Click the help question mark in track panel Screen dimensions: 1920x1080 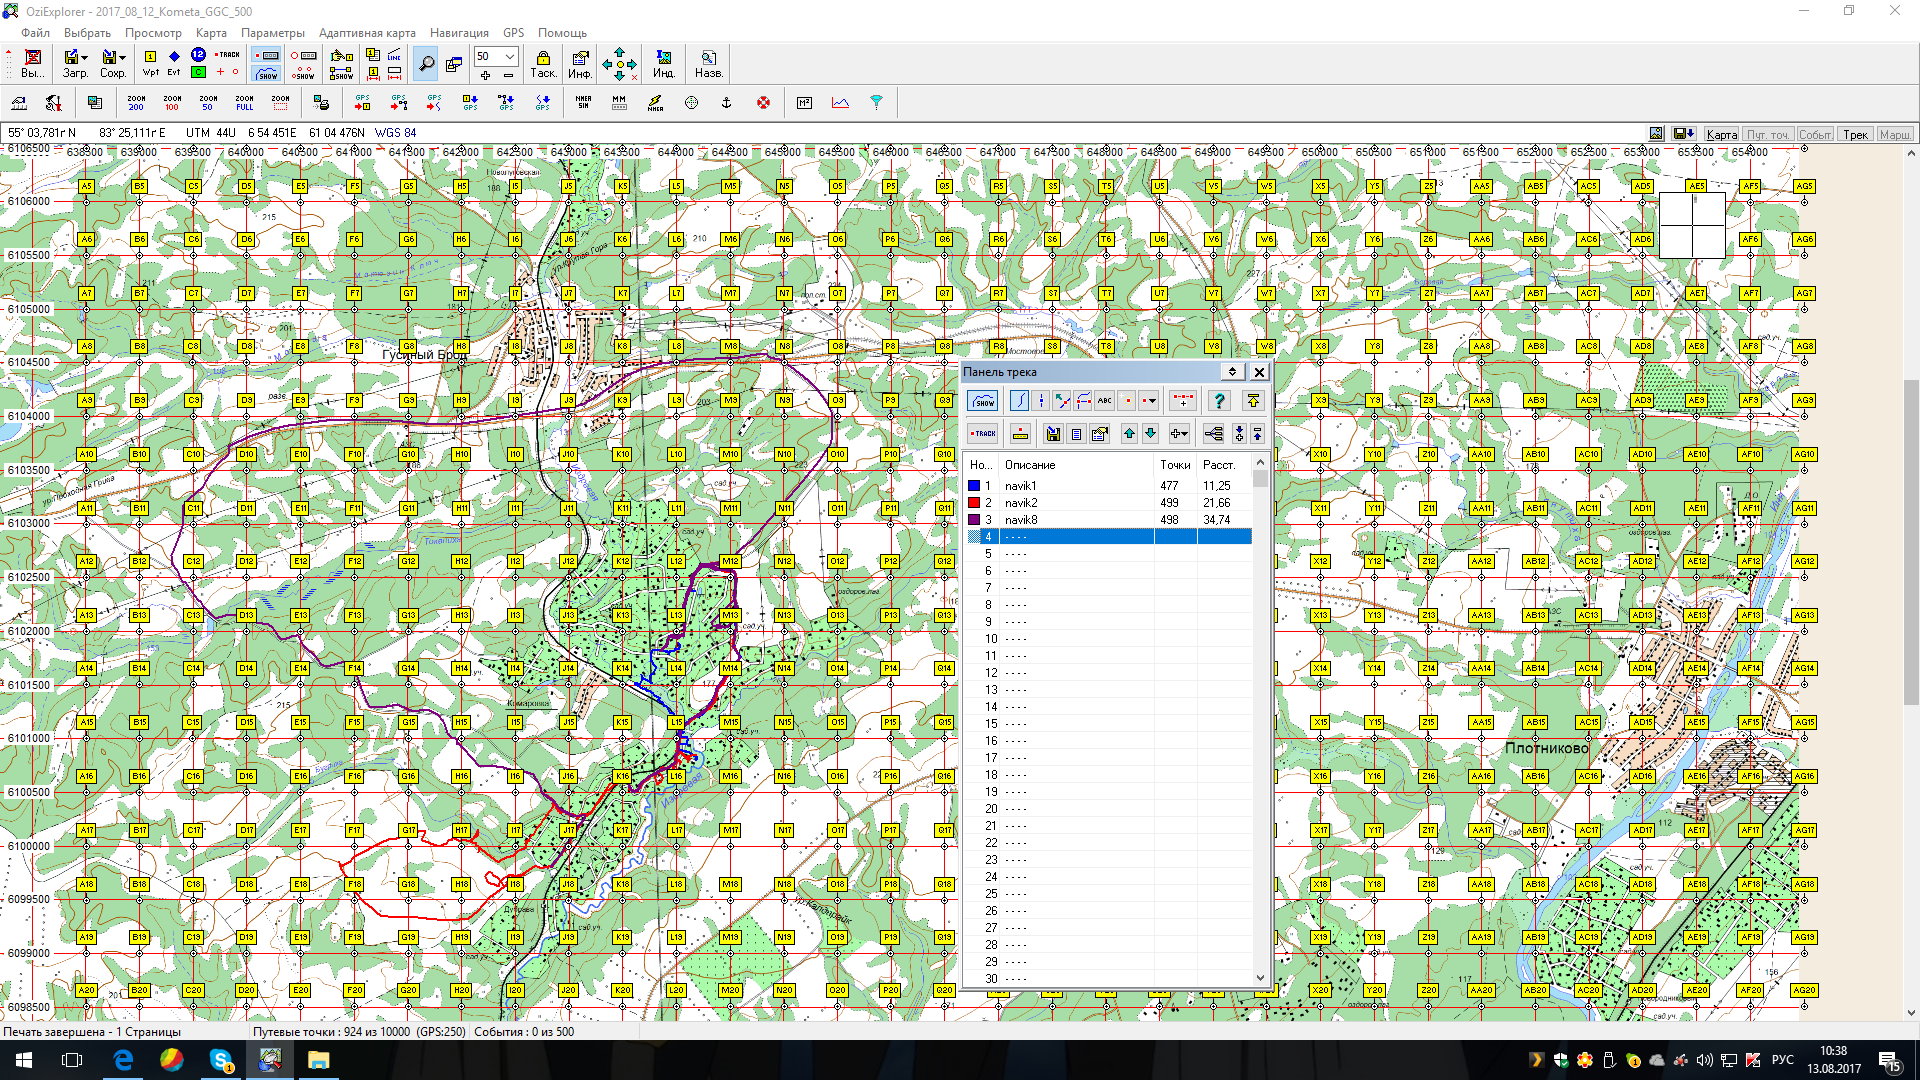click(1218, 401)
